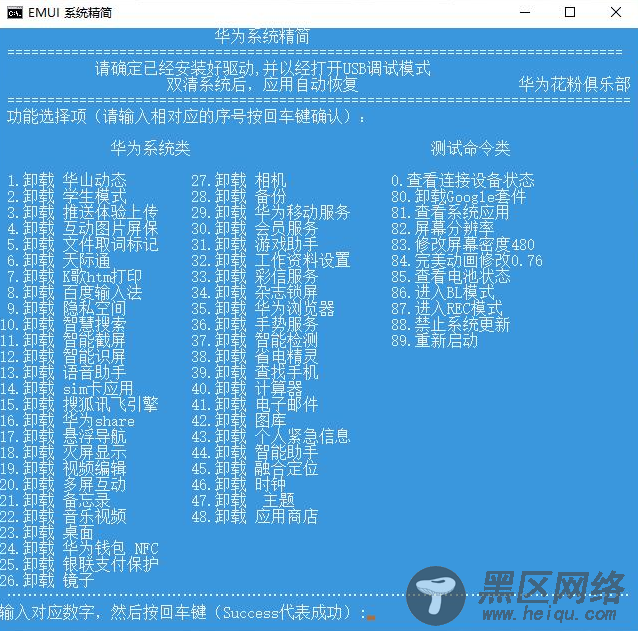This screenshot has height=631, width=638.
Task: Click line '25.卸载 银联支付保护'
Action: click(79, 565)
